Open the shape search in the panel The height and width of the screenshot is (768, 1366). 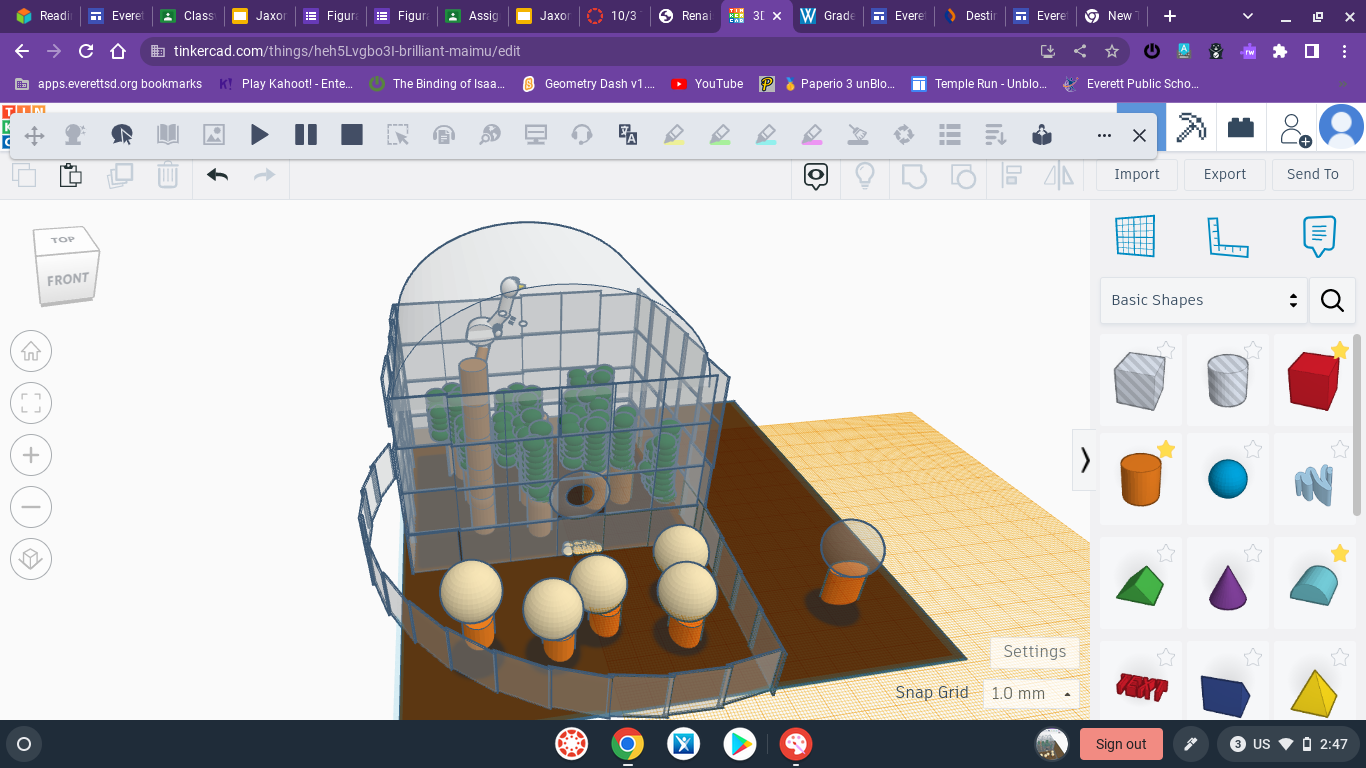pyautogui.click(x=1332, y=300)
